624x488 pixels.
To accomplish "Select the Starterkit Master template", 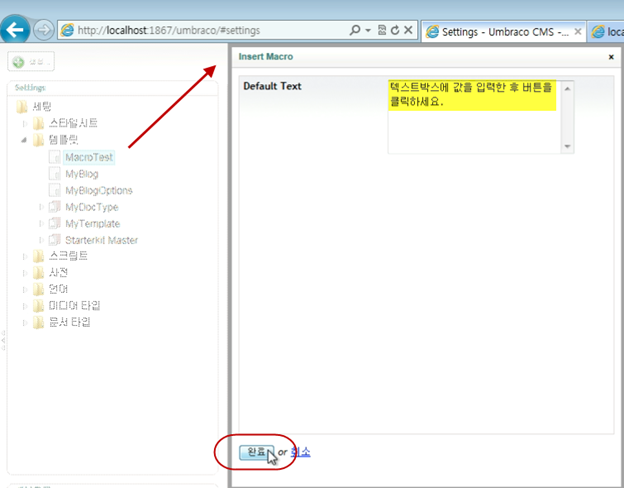I will click(x=101, y=240).
